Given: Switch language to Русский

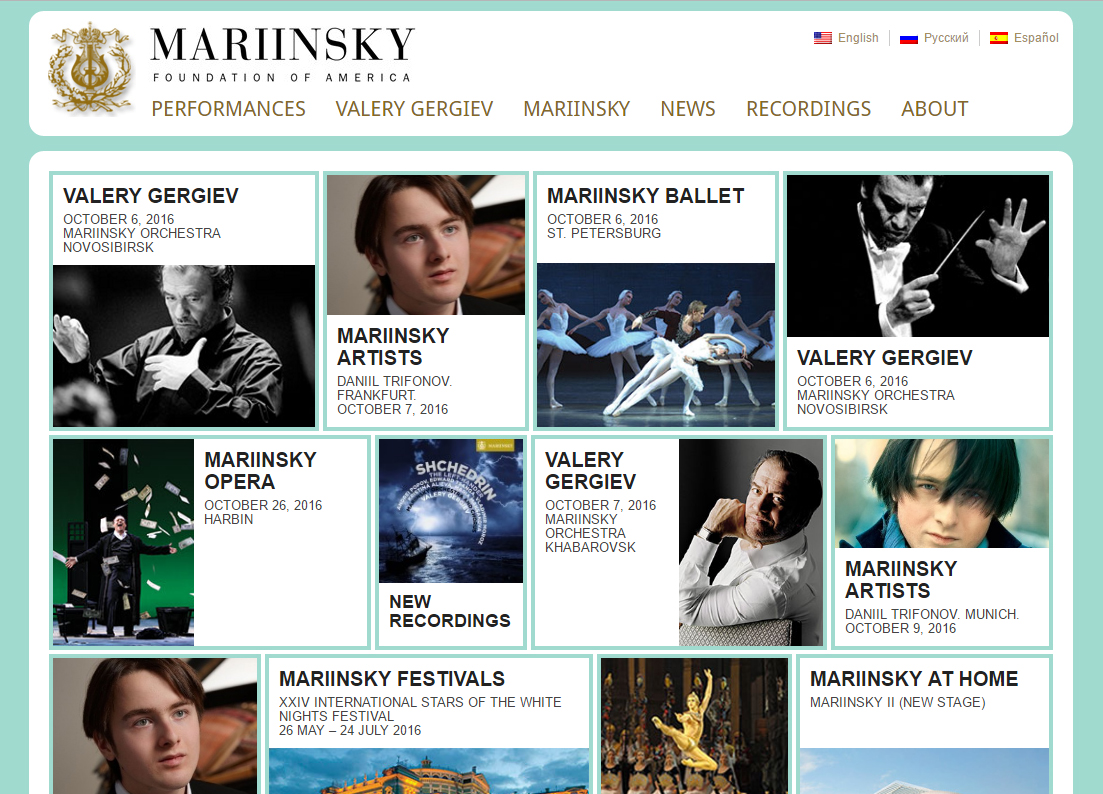Looking at the screenshot, I should point(945,38).
